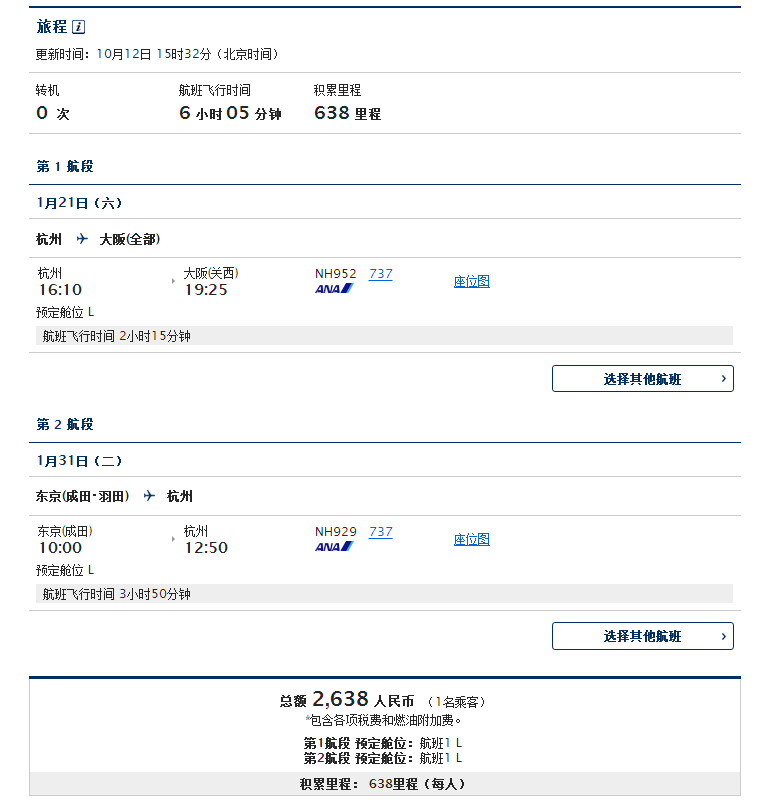This screenshot has height=803, width=768.
Task: Open the 737 aircraft link for NH952
Action: click(380, 274)
